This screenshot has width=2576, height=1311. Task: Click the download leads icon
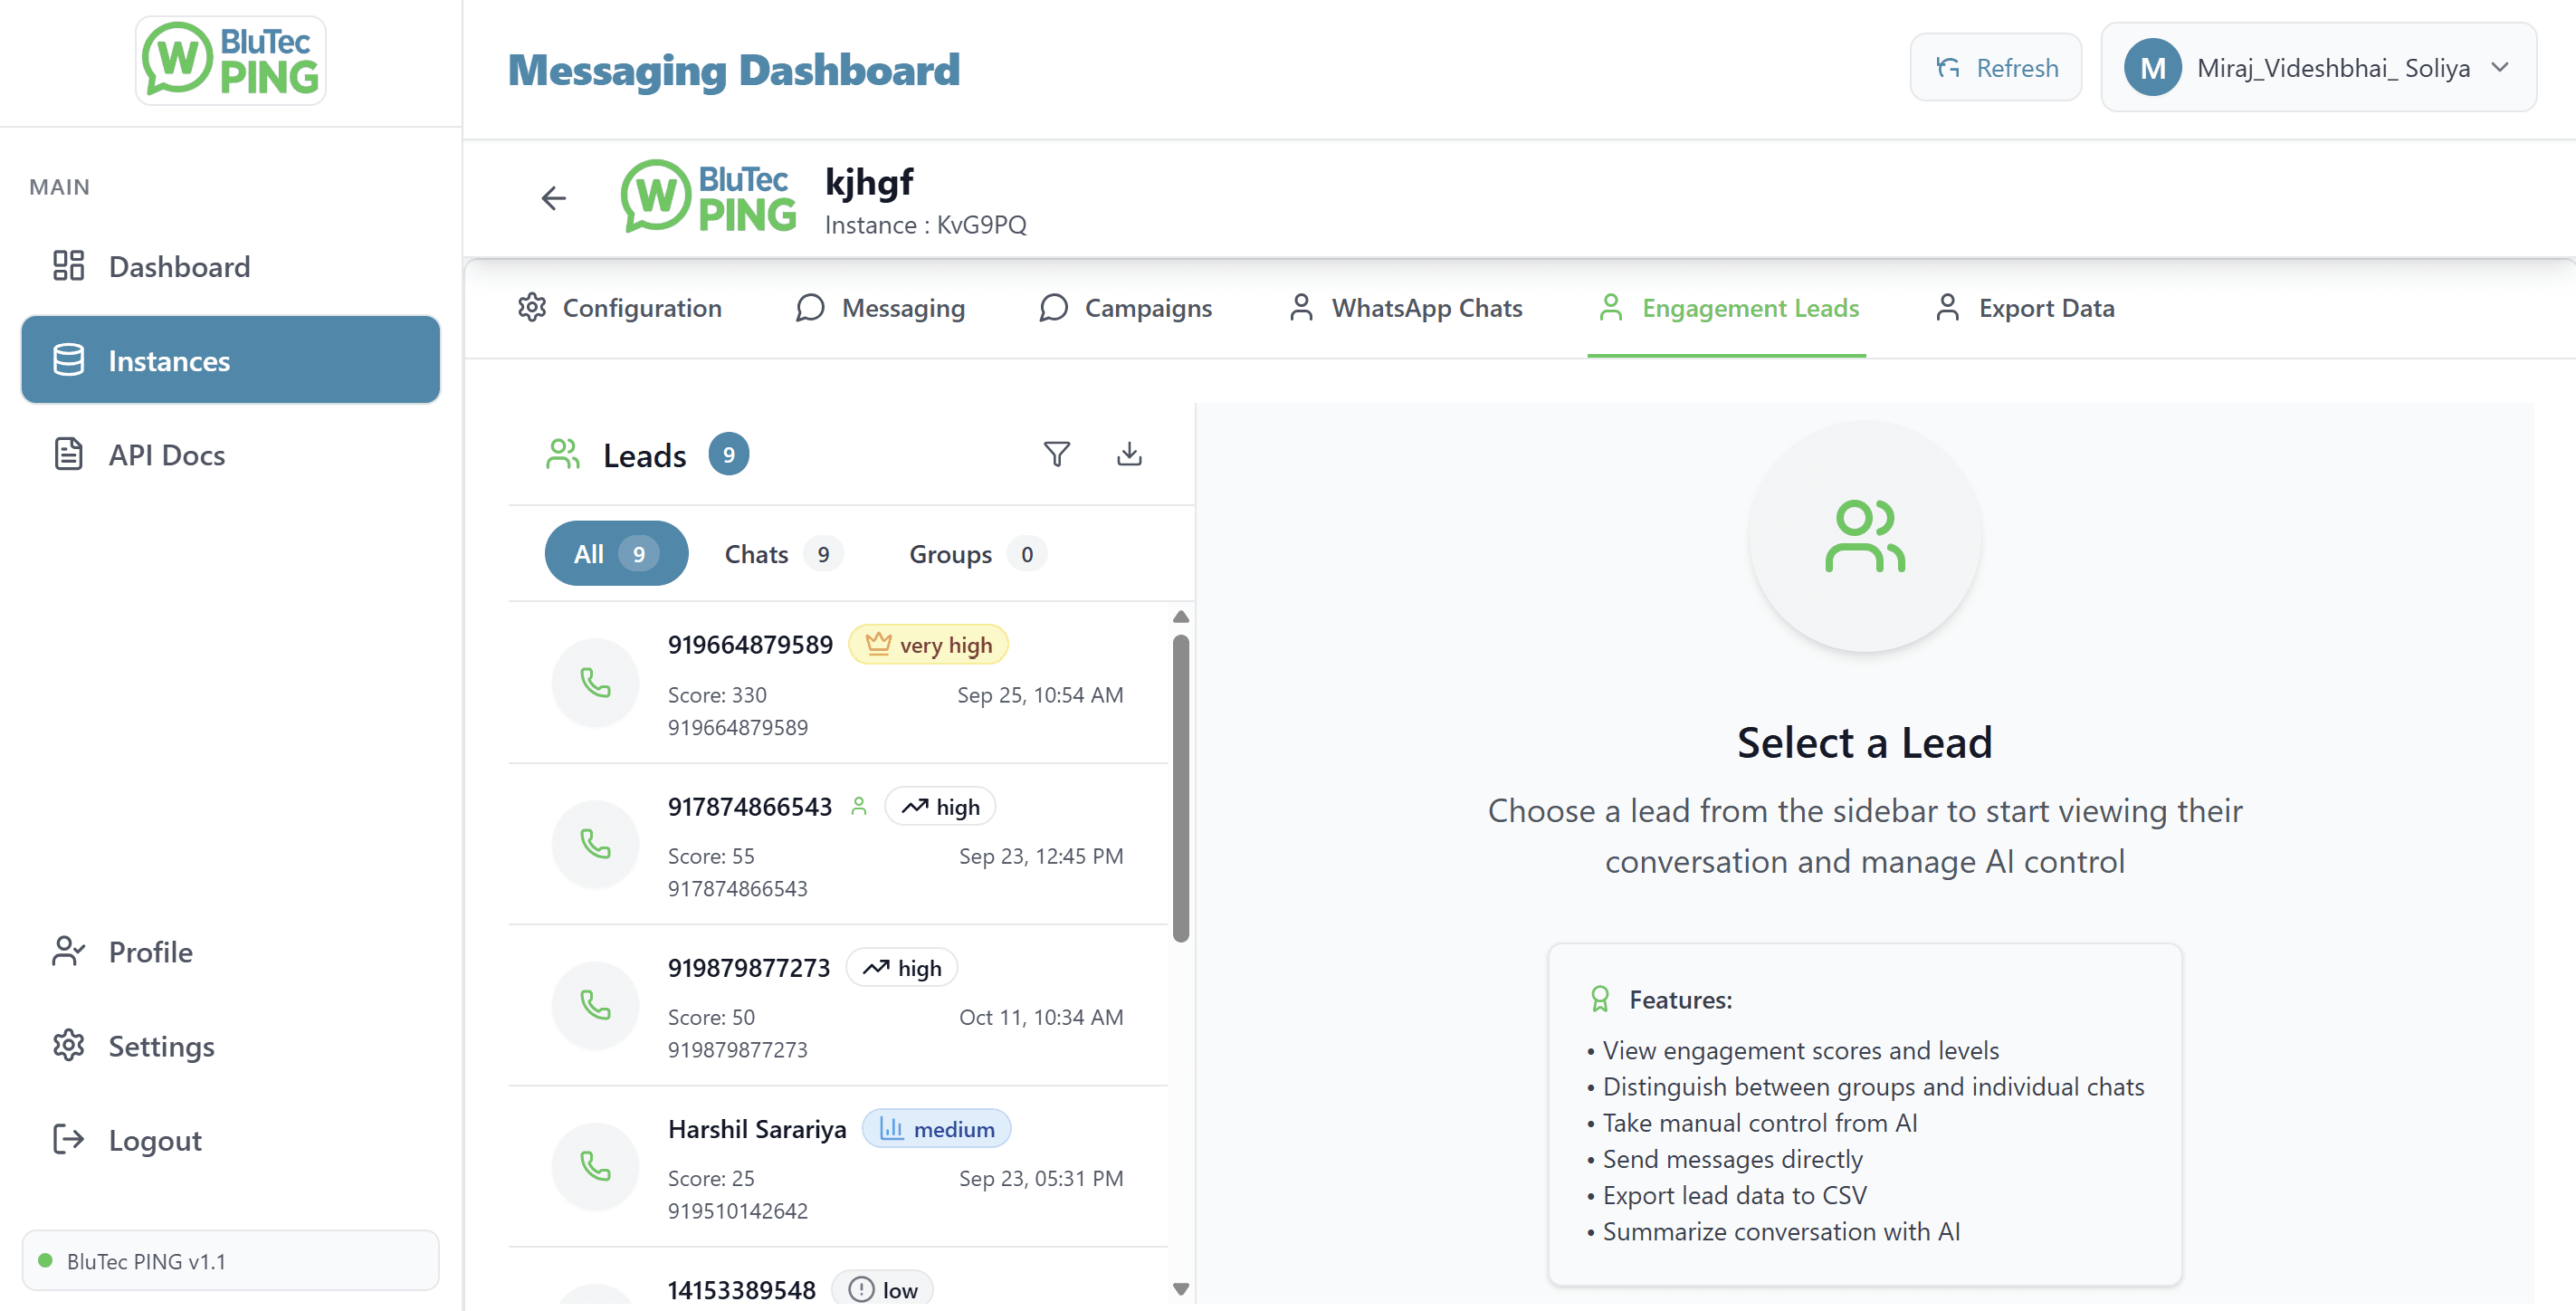point(1129,455)
